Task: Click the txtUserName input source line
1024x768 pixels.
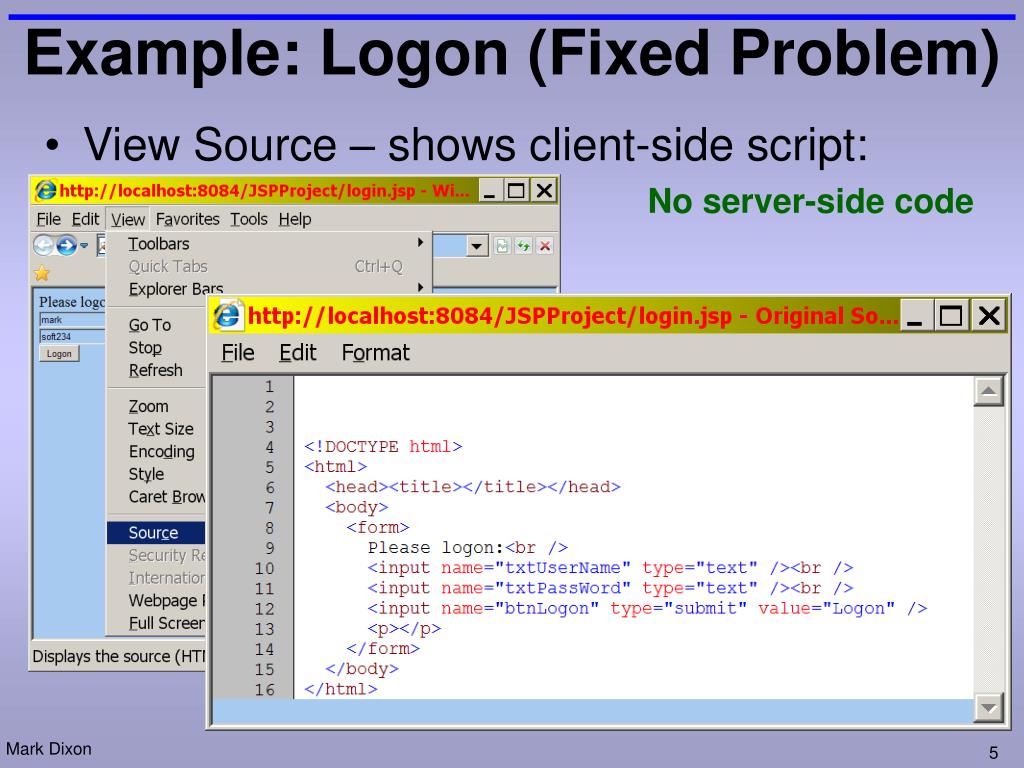Action: point(611,568)
